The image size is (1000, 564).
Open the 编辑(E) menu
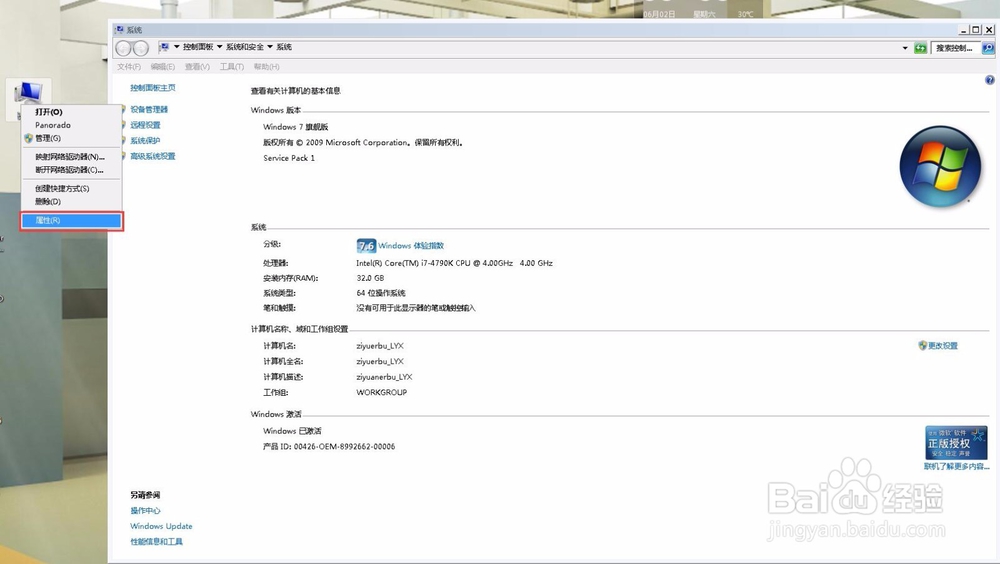click(x=163, y=66)
